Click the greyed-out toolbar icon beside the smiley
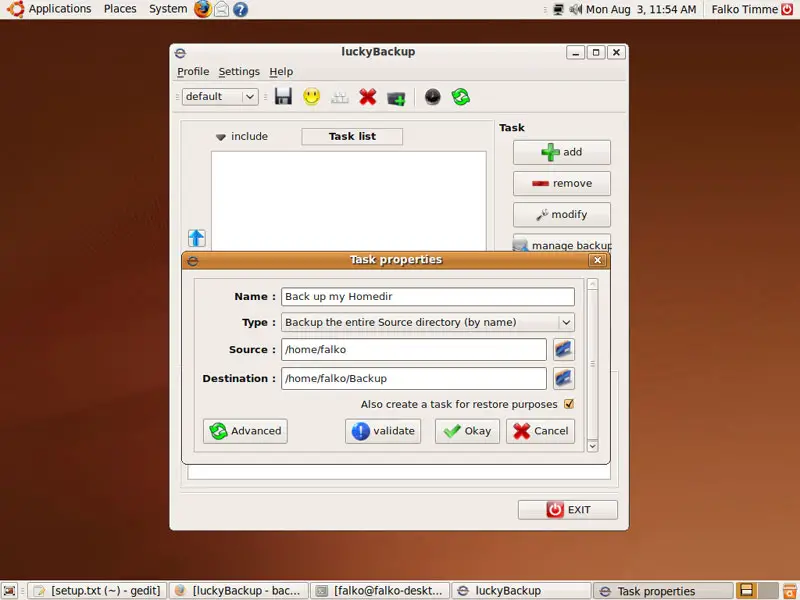800x600 pixels. (x=340, y=97)
